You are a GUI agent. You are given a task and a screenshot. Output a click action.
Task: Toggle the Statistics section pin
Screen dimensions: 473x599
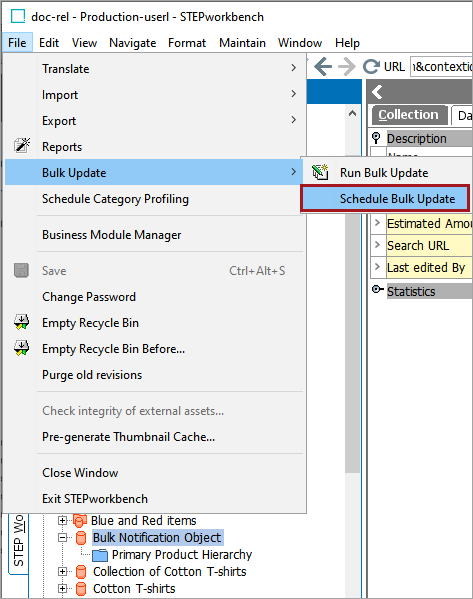[377, 290]
